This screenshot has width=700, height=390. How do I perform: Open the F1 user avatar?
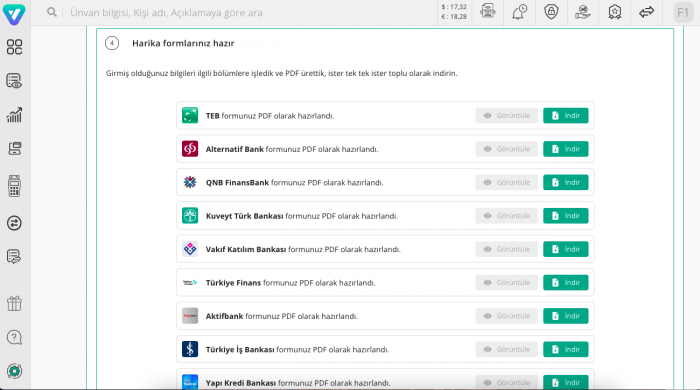point(683,12)
